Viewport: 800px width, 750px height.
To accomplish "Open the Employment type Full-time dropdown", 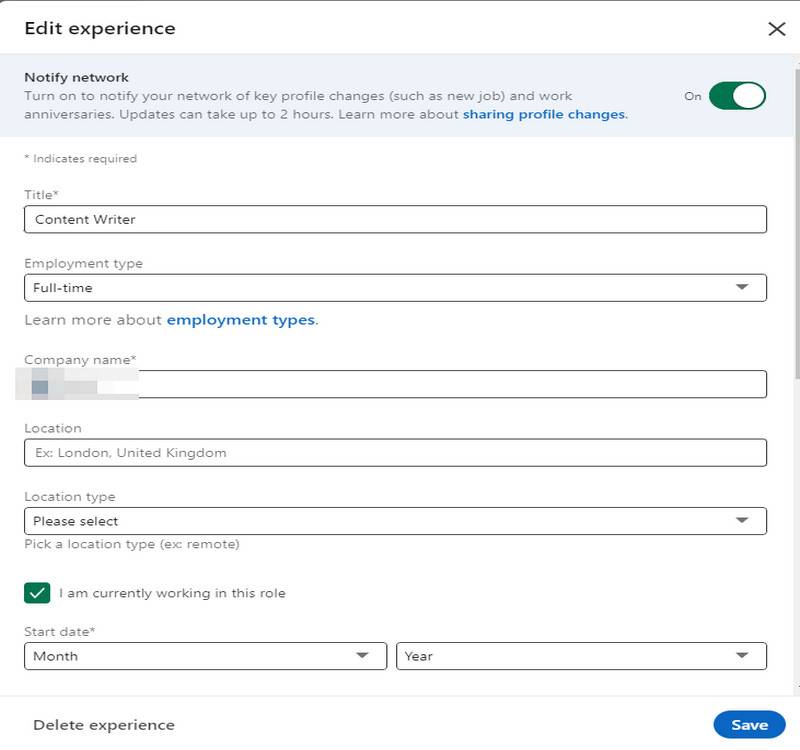I will point(395,288).
